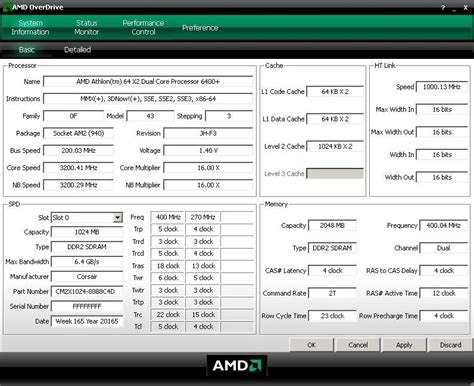The image size is (474, 386).
Task: Click the Row Cycle Time value 23 clock
Action: click(332, 316)
